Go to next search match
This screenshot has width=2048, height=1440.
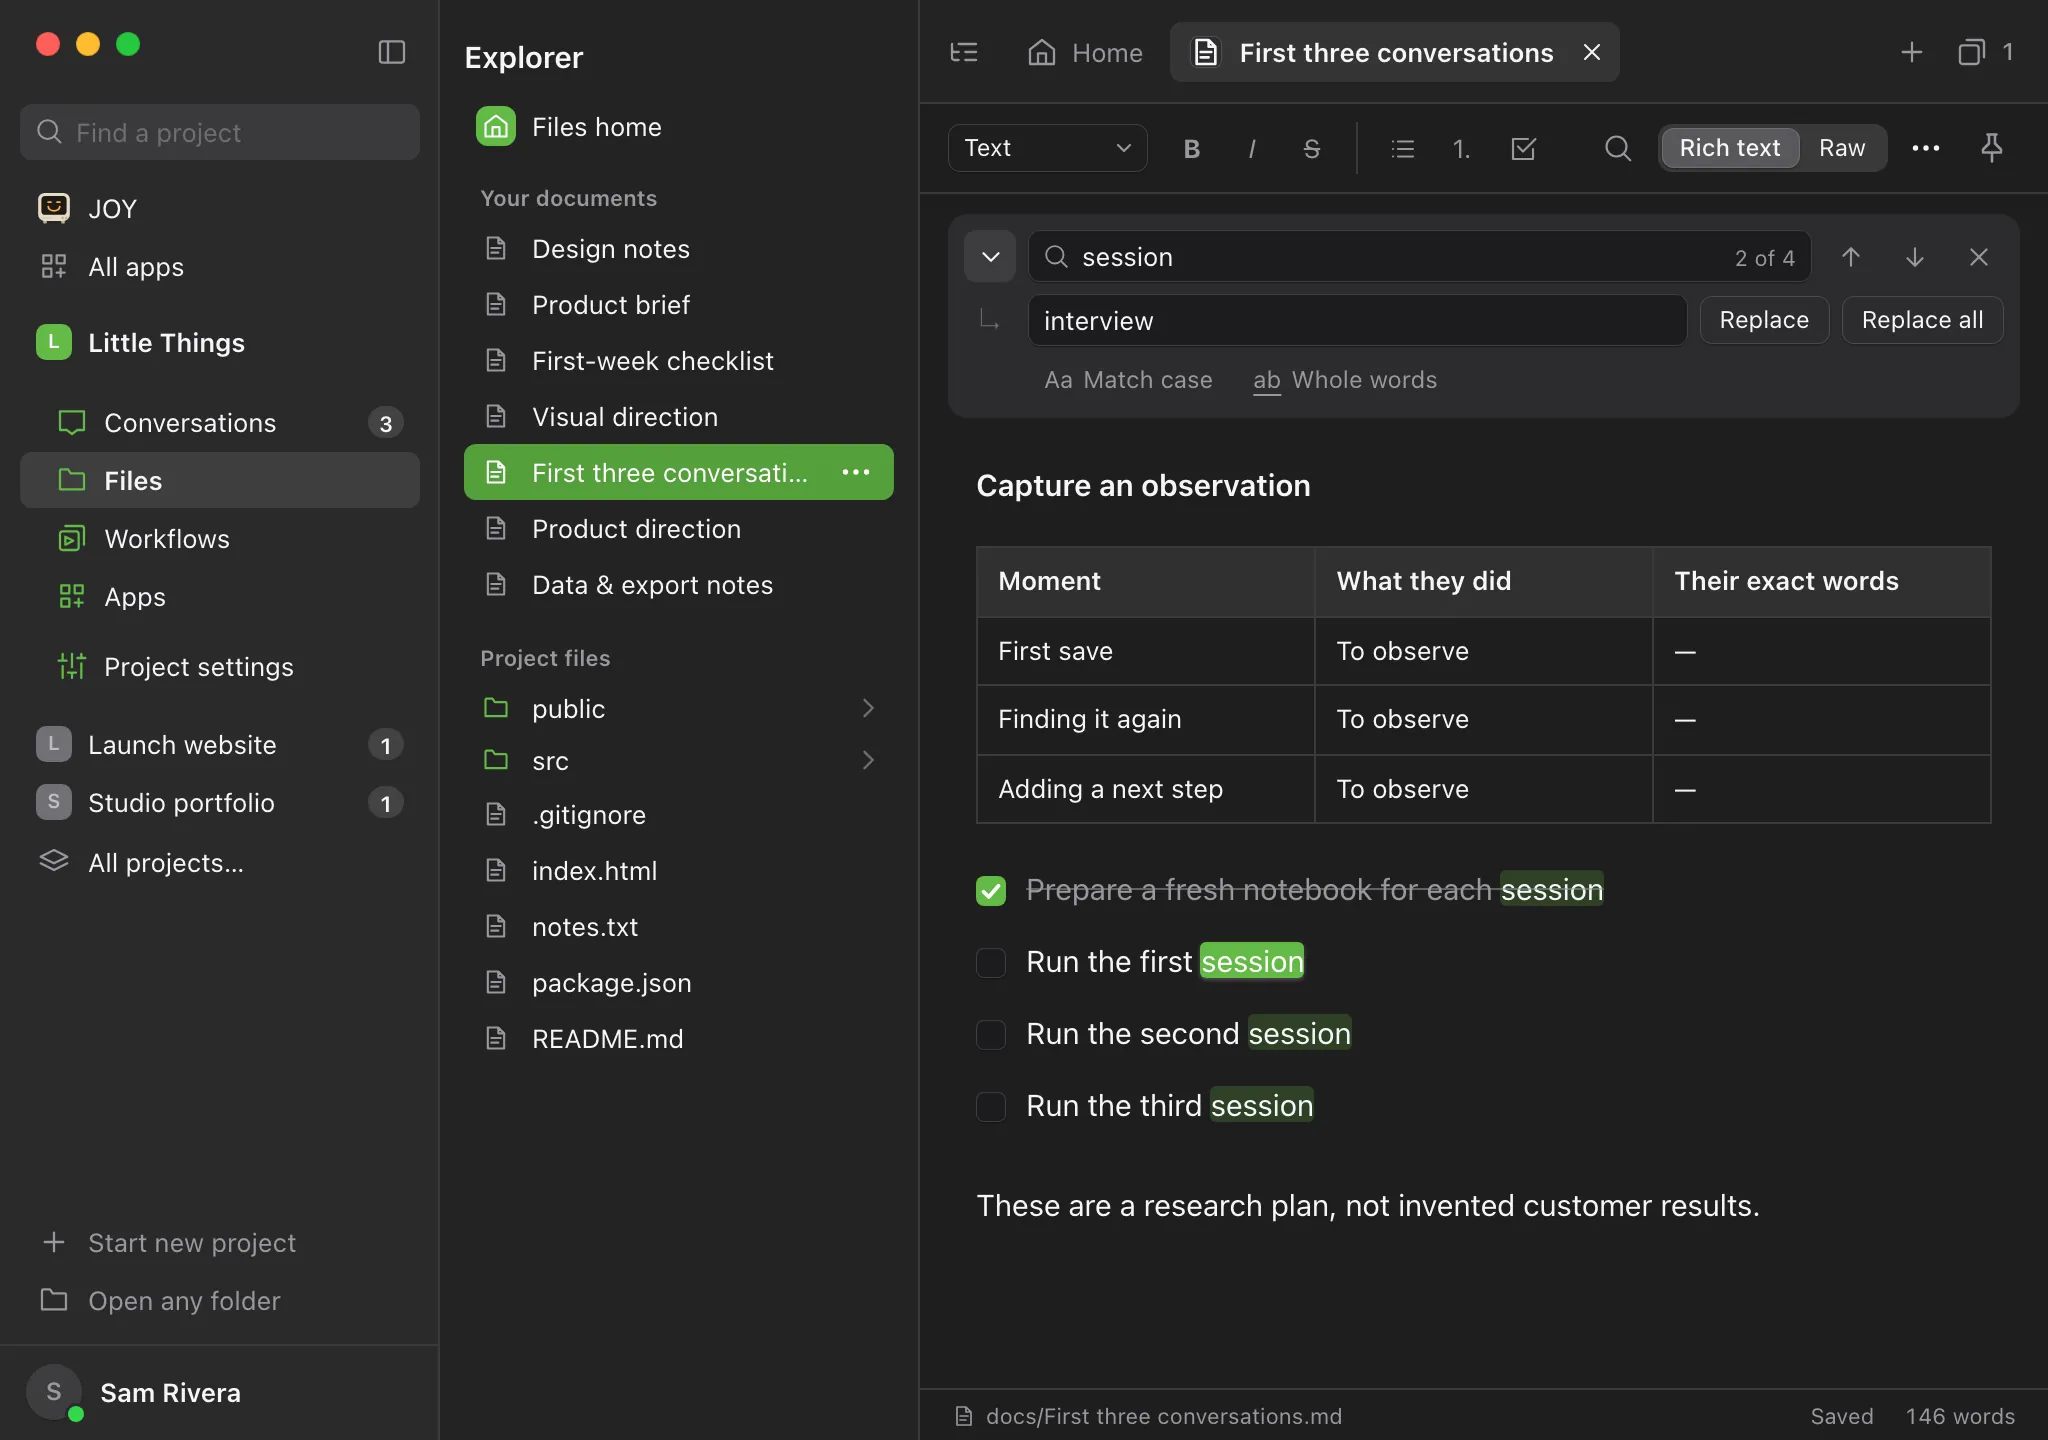tap(1915, 257)
